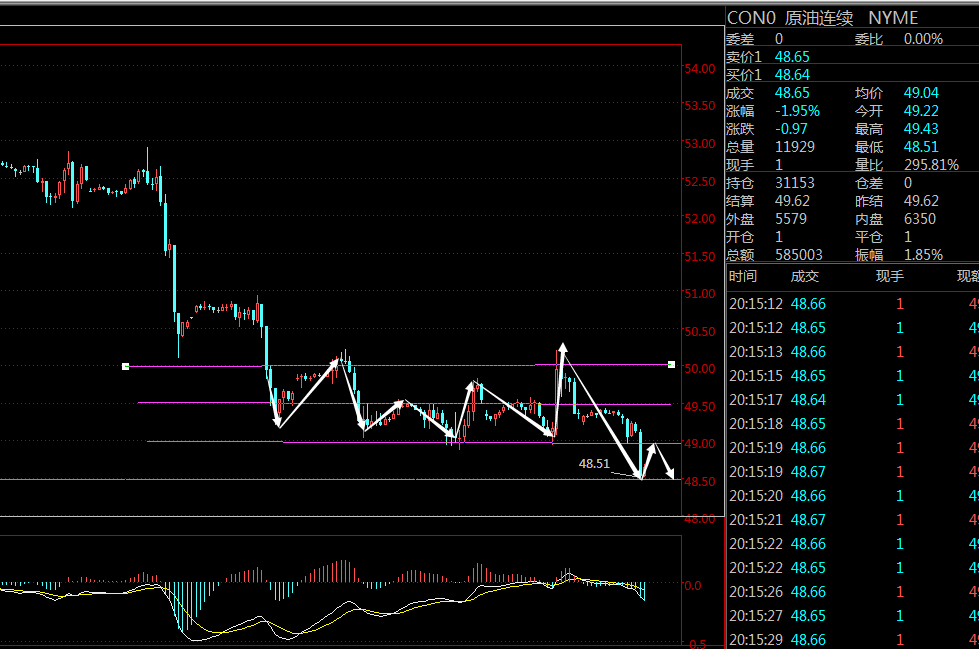This screenshot has width=979, height=649.
Task: Click the 时间 column header
Action: coord(743,276)
